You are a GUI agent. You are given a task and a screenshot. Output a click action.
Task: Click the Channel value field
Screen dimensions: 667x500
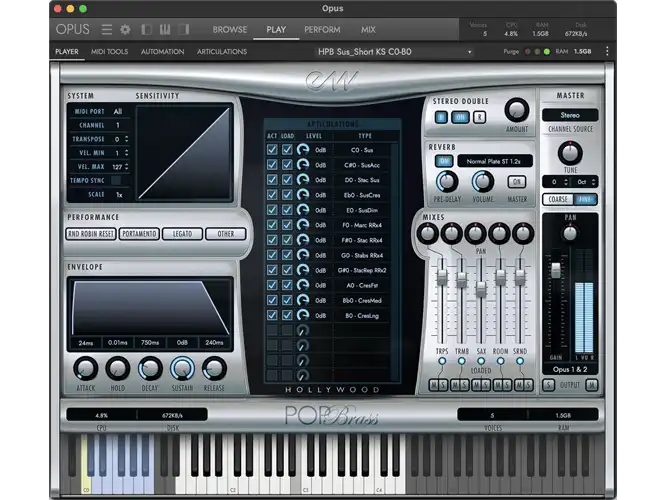(118, 125)
